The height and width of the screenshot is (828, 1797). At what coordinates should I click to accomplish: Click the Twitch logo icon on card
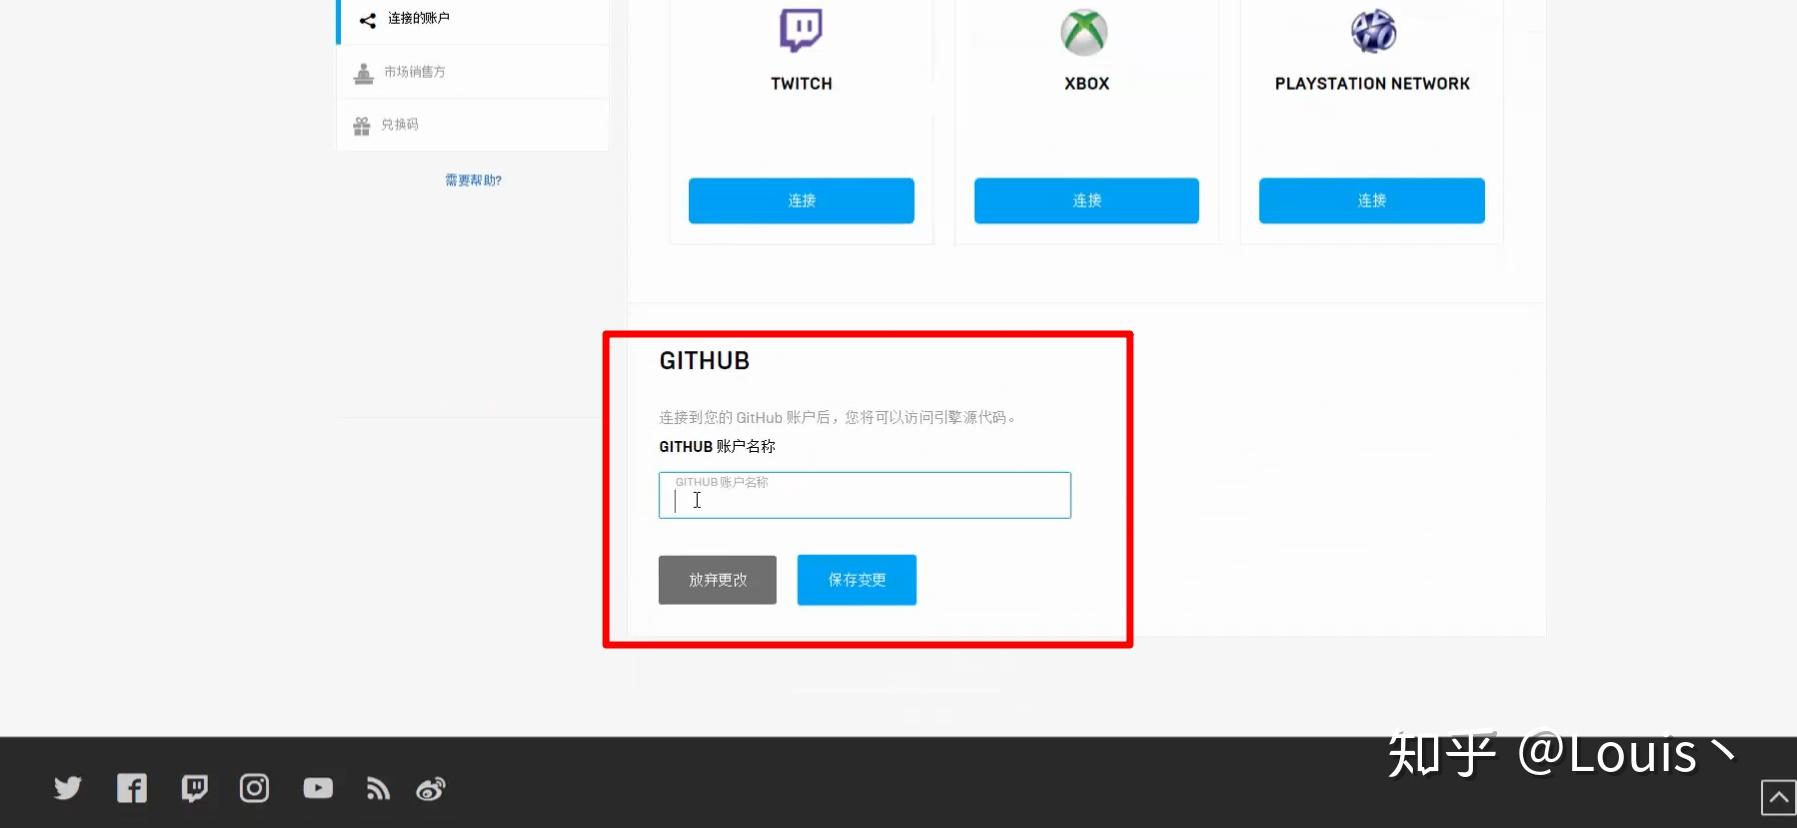(801, 30)
